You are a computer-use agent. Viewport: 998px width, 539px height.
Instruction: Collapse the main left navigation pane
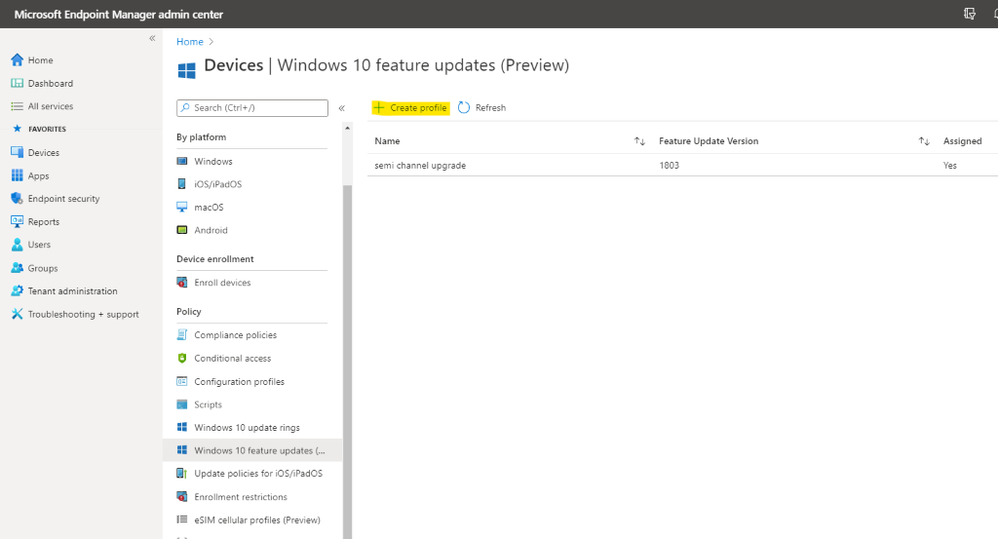(x=152, y=38)
